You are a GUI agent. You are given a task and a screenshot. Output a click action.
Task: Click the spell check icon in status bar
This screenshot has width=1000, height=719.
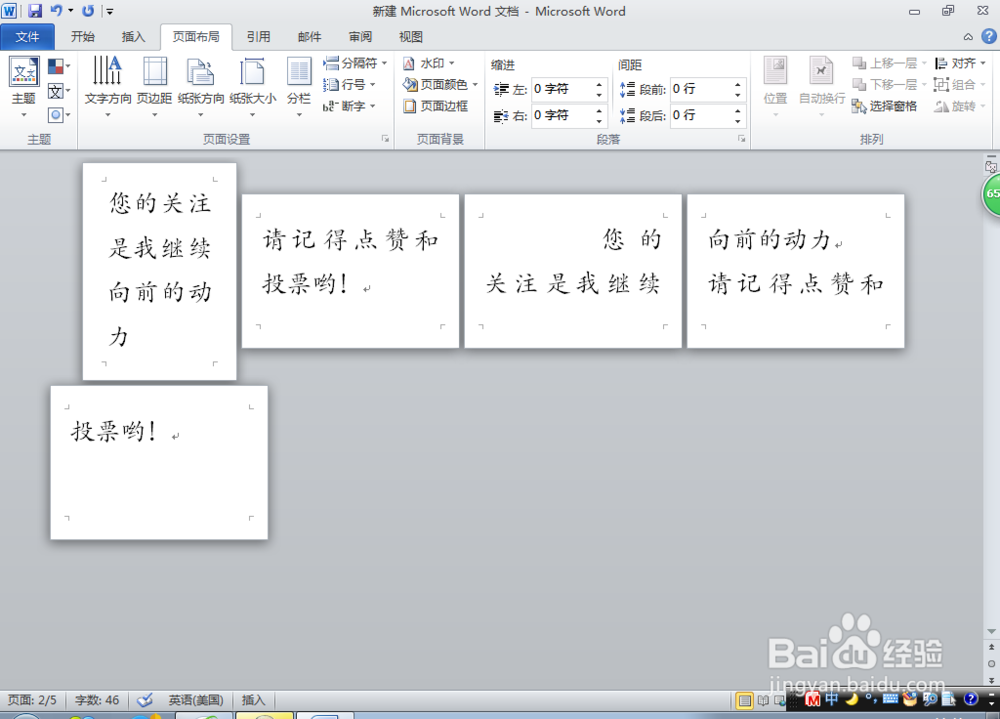pyautogui.click(x=144, y=700)
